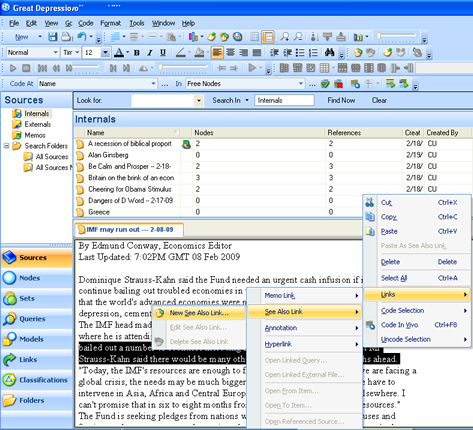Image resolution: width=473 pixels, height=430 pixels.
Task: Click the Models navigation button
Action: (x=37, y=339)
